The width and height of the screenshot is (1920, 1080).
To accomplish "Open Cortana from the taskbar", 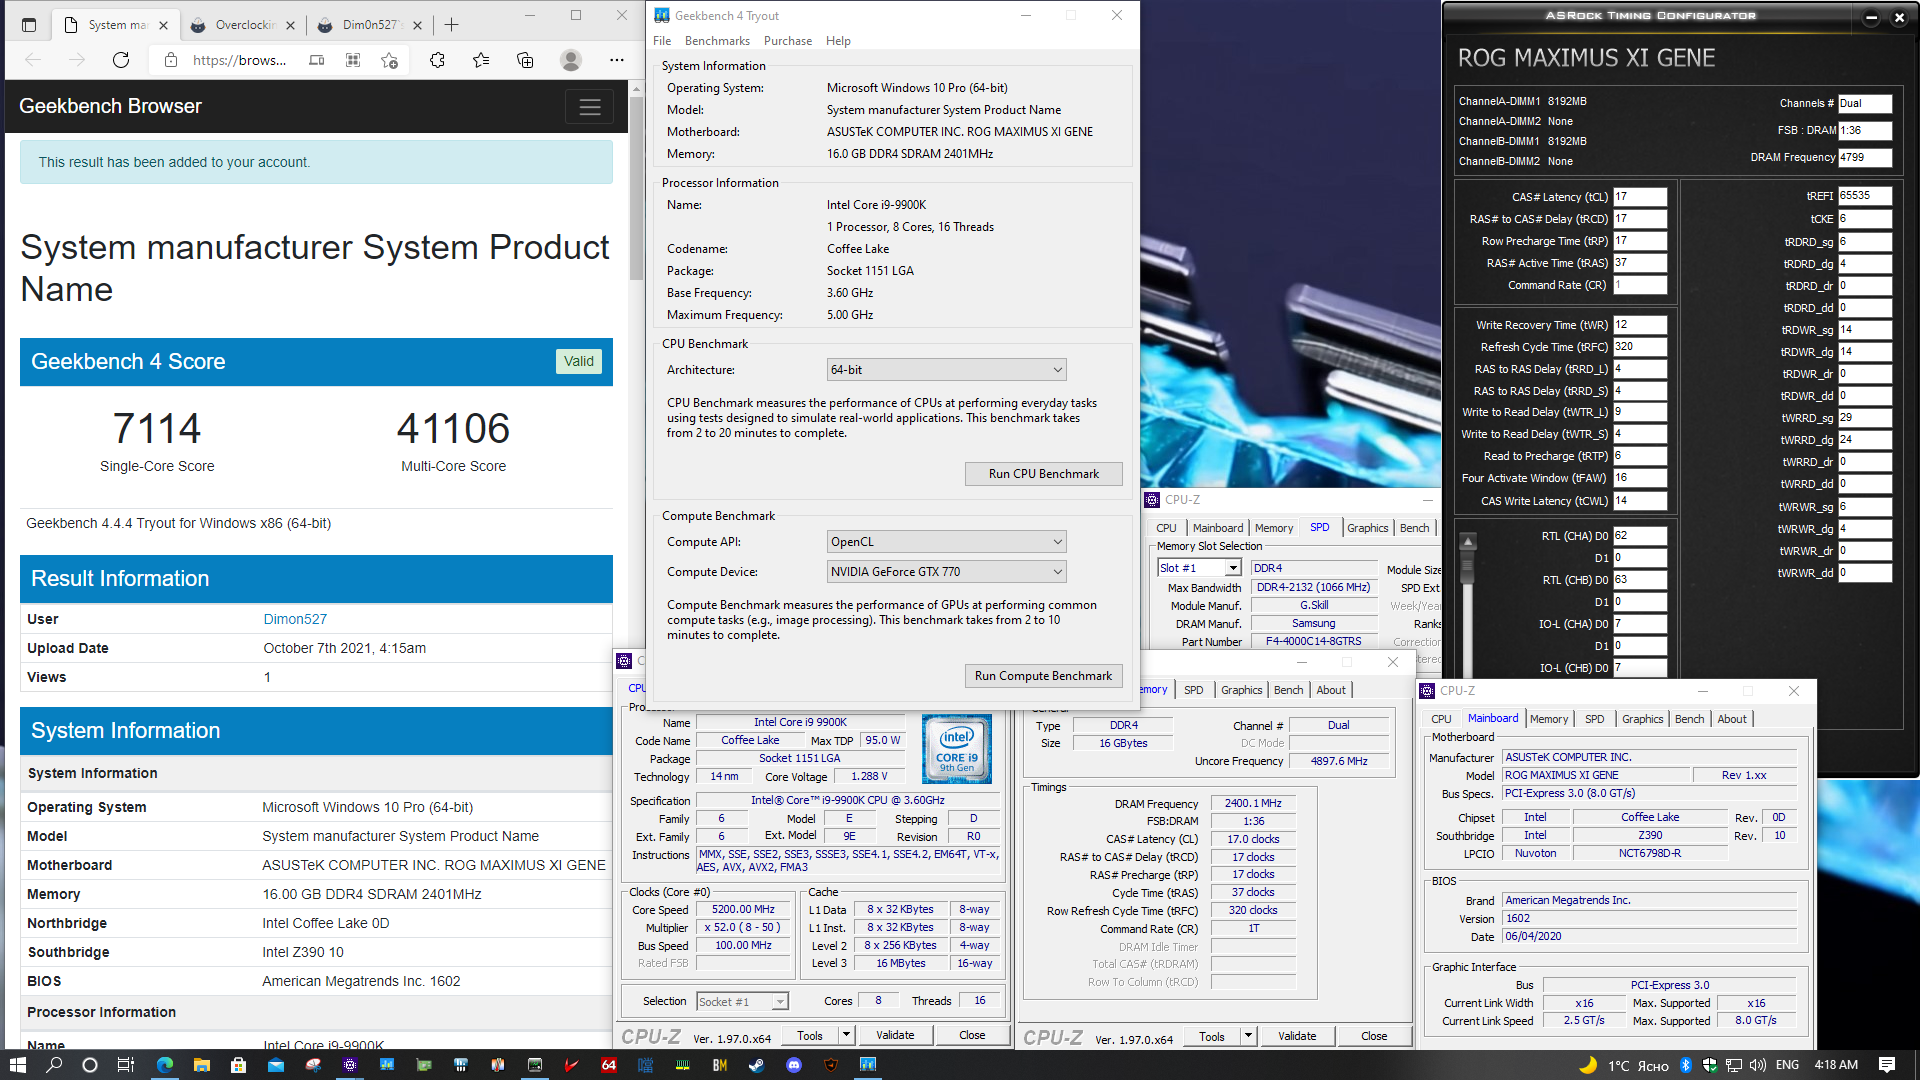I will click(x=90, y=1065).
